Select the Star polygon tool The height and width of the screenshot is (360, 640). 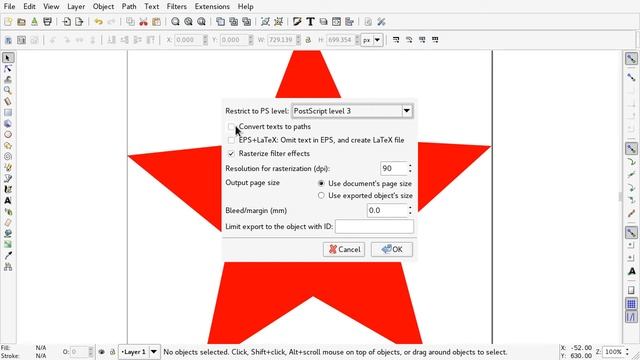(x=8, y=146)
